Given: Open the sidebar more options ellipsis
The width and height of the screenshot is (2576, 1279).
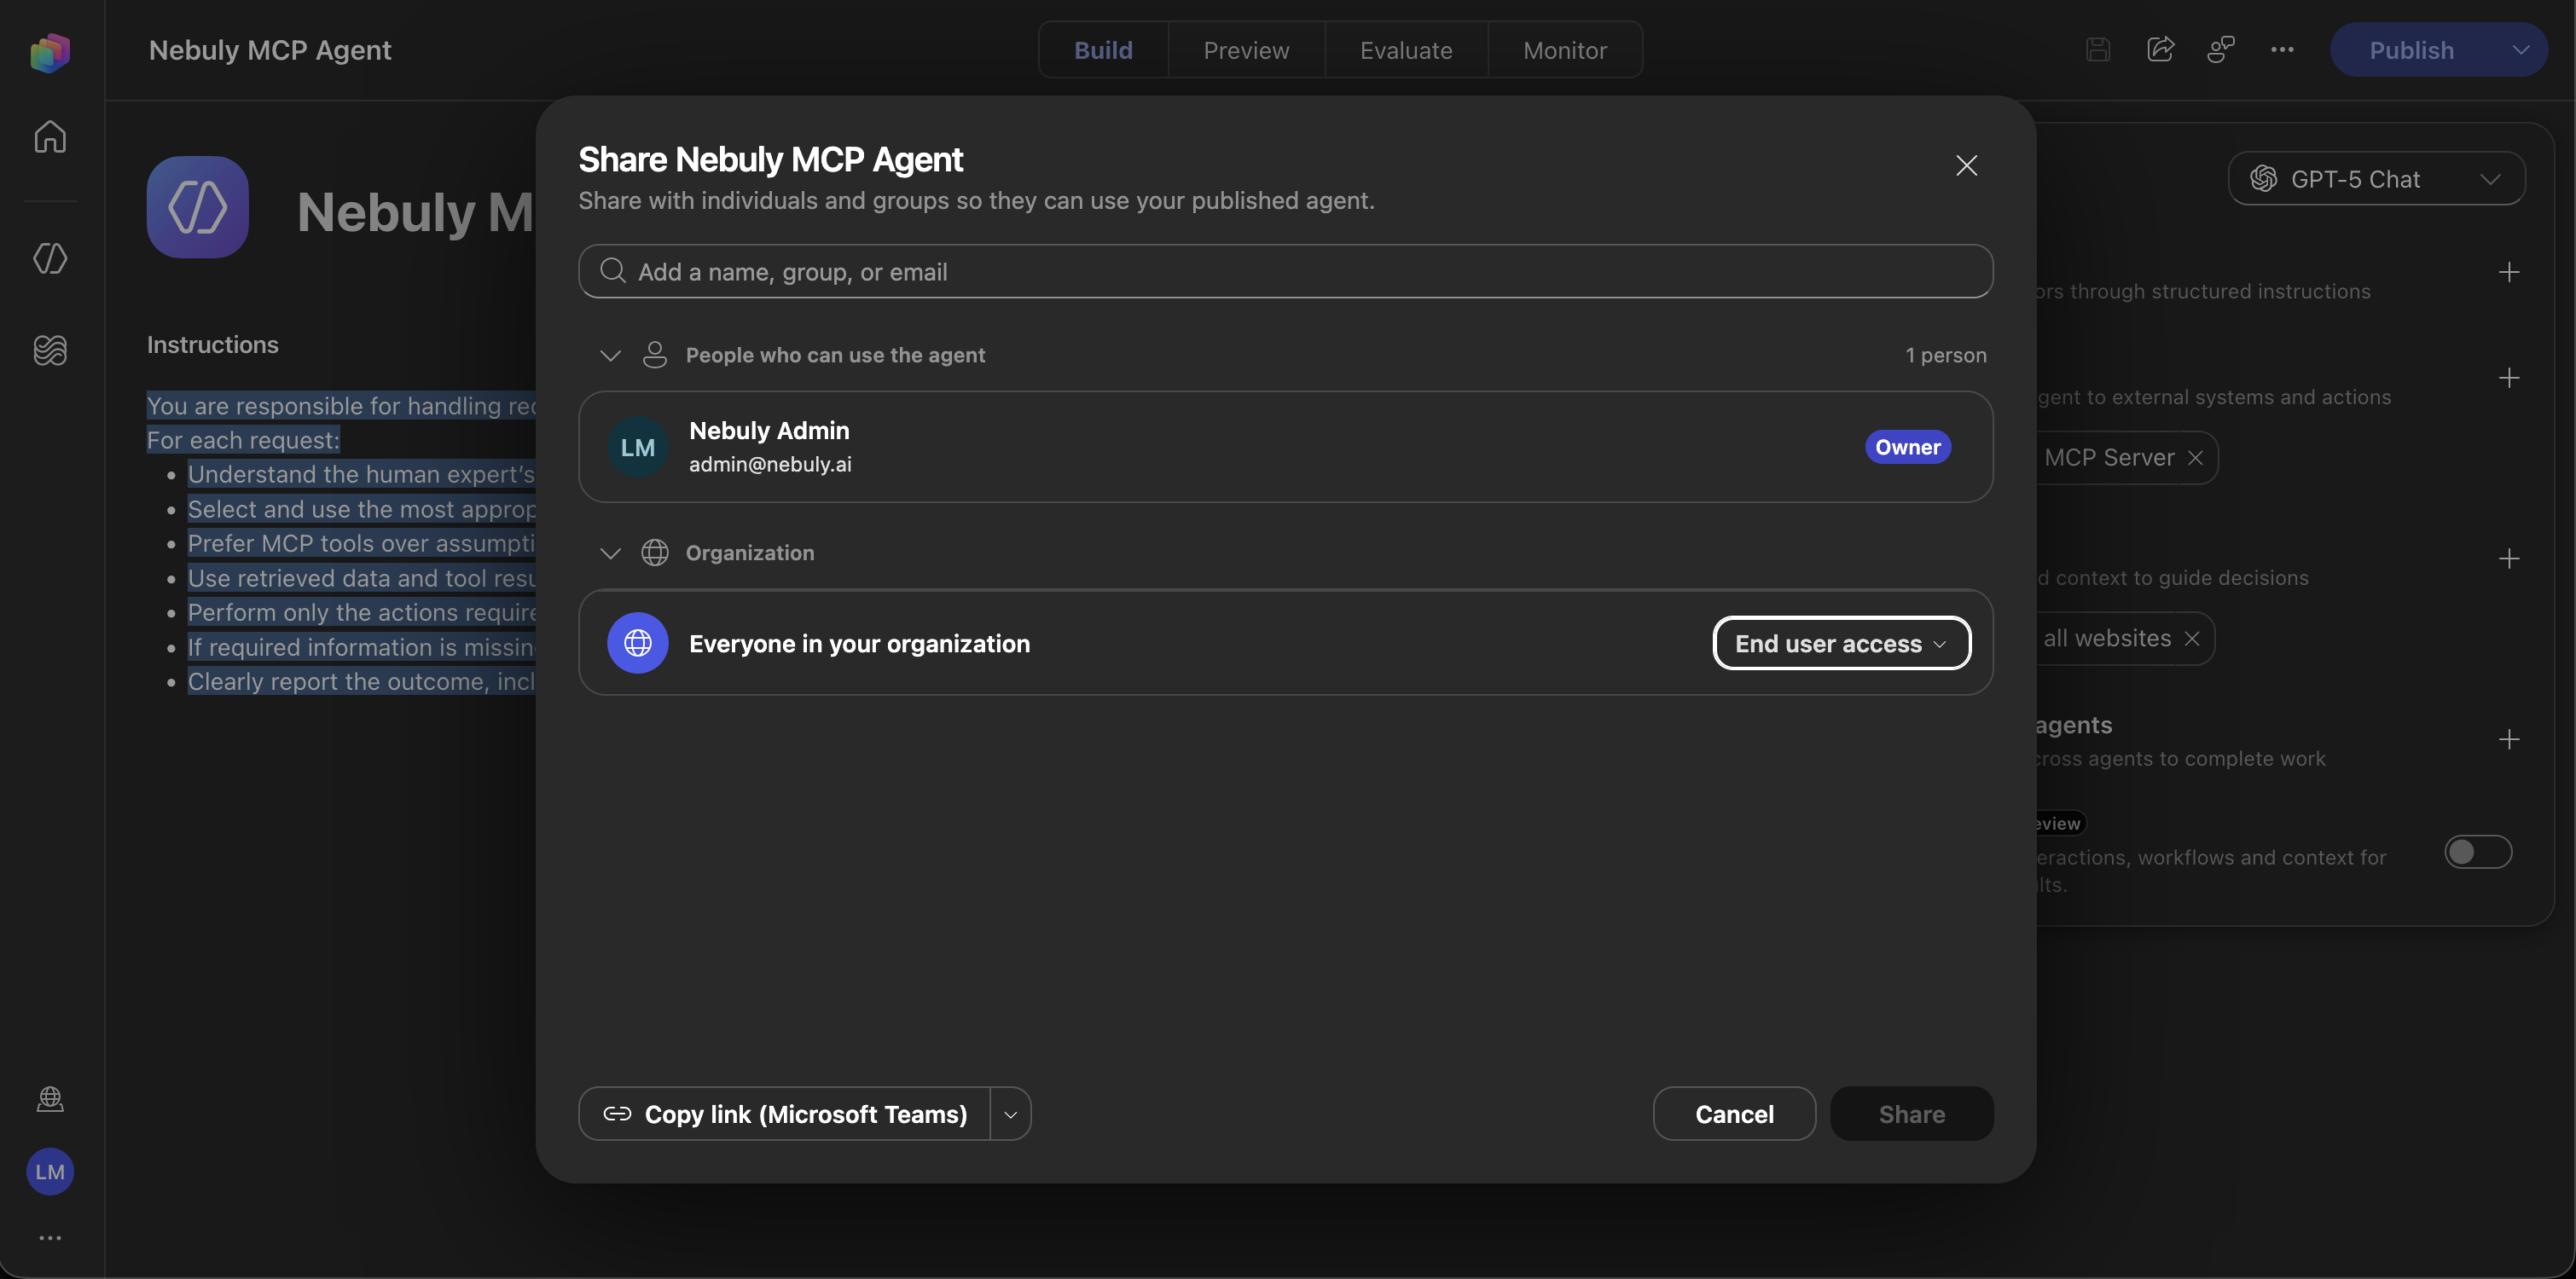Looking at the screenshot, I should point(50,1238).
